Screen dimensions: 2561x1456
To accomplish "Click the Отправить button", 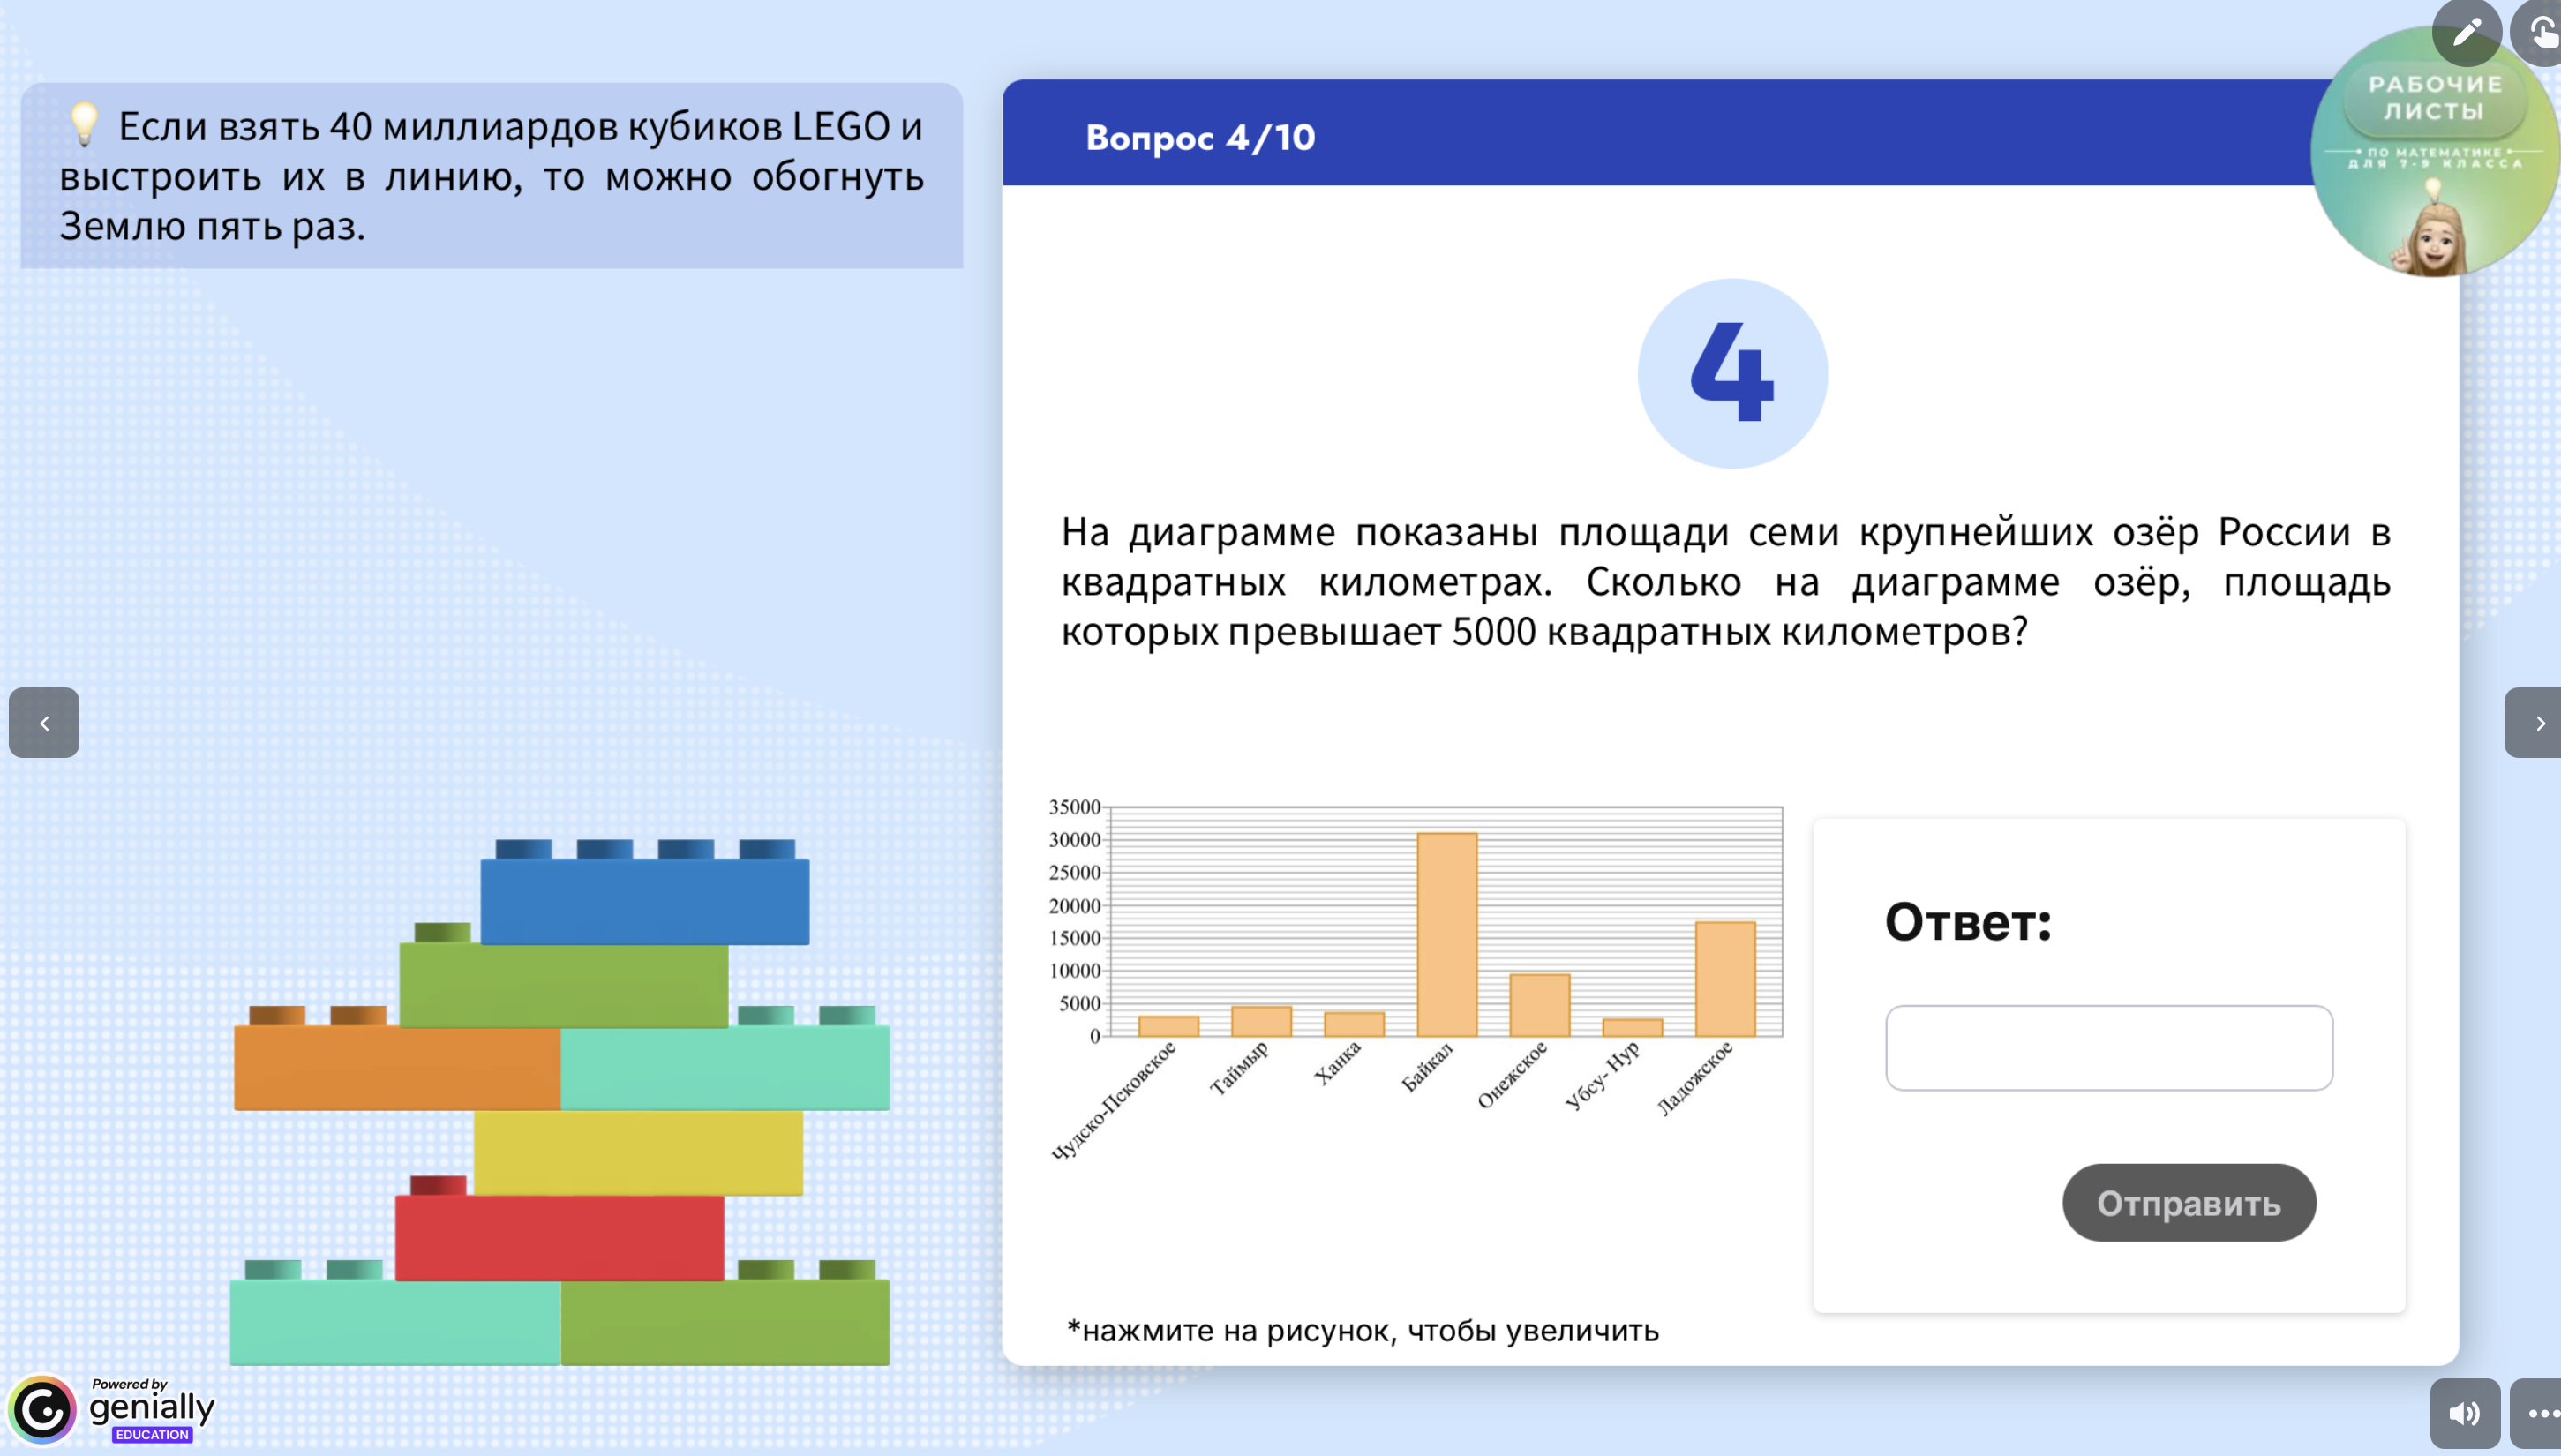I will (2188, 1203).
